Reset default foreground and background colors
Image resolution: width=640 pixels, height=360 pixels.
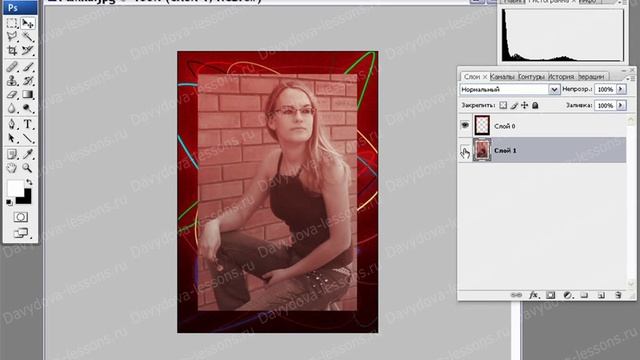(9, 202)
